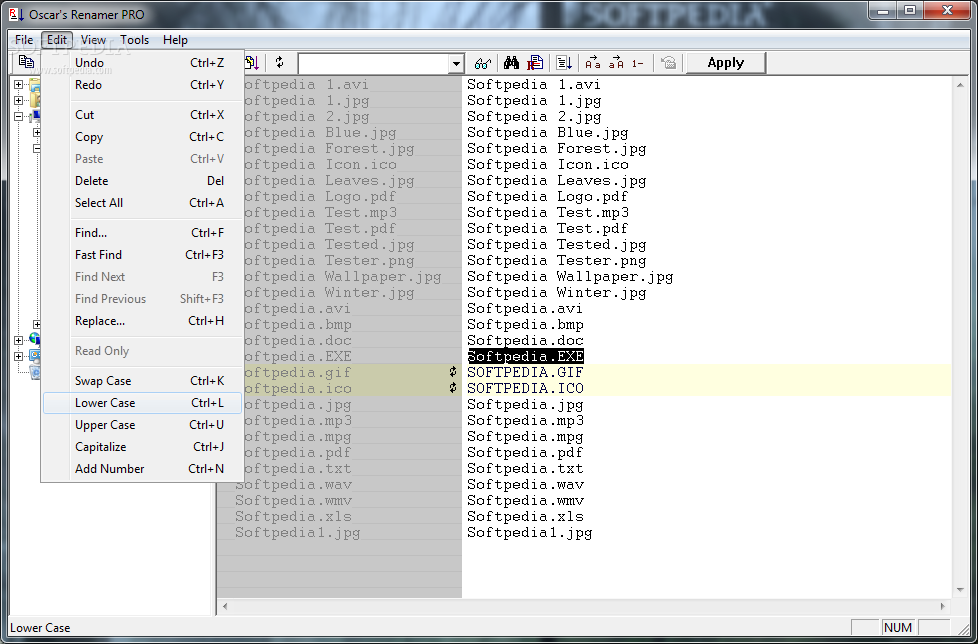The image size is (978, 644).
Task: Expand the user folder tree node
Action: pos(18,100)
